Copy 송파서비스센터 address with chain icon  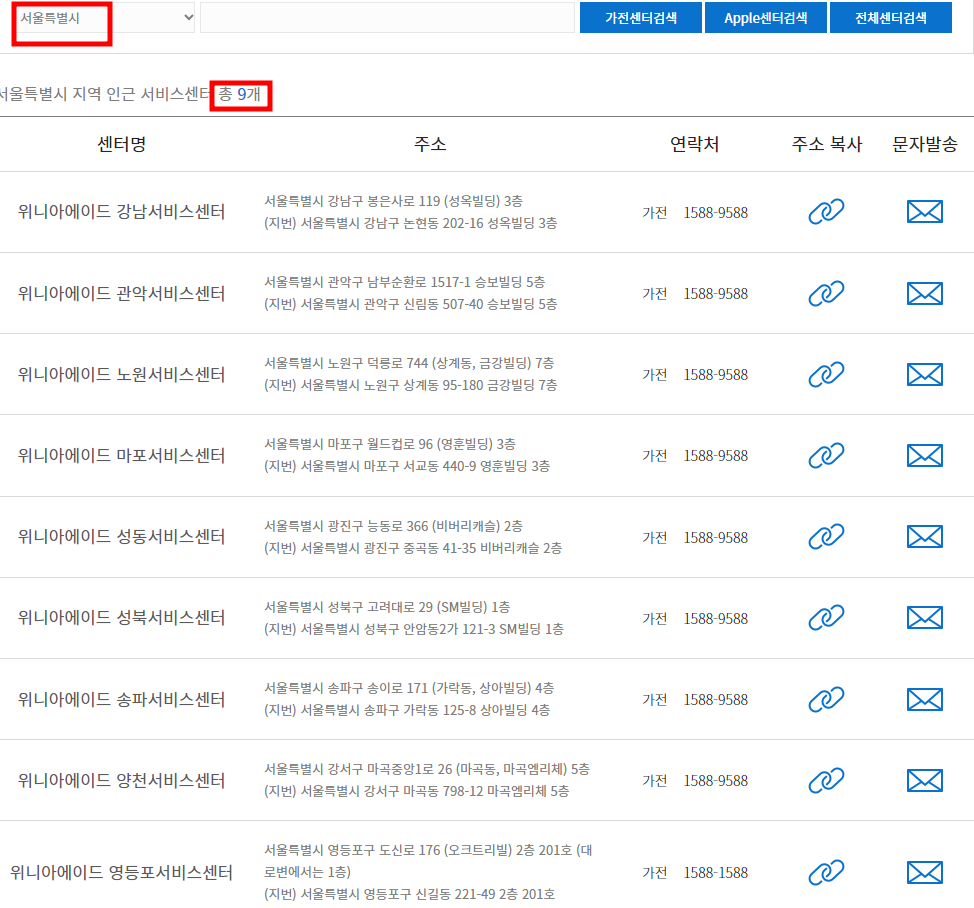(x=826, y=699)
